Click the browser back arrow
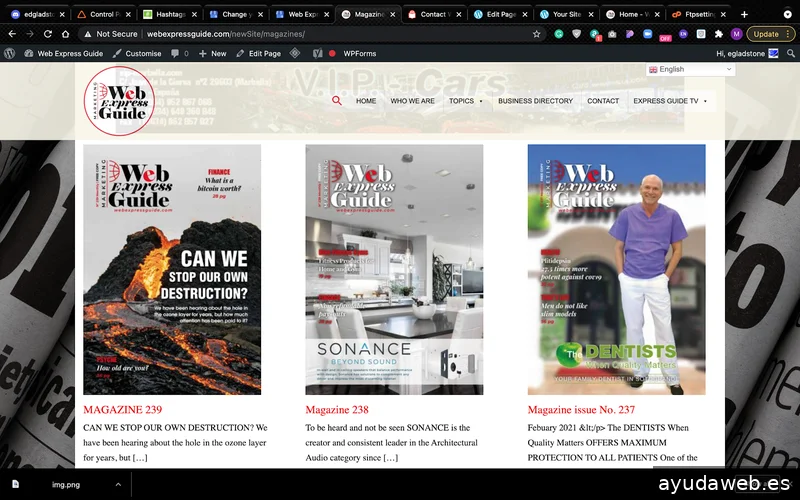 coord(11,34)
